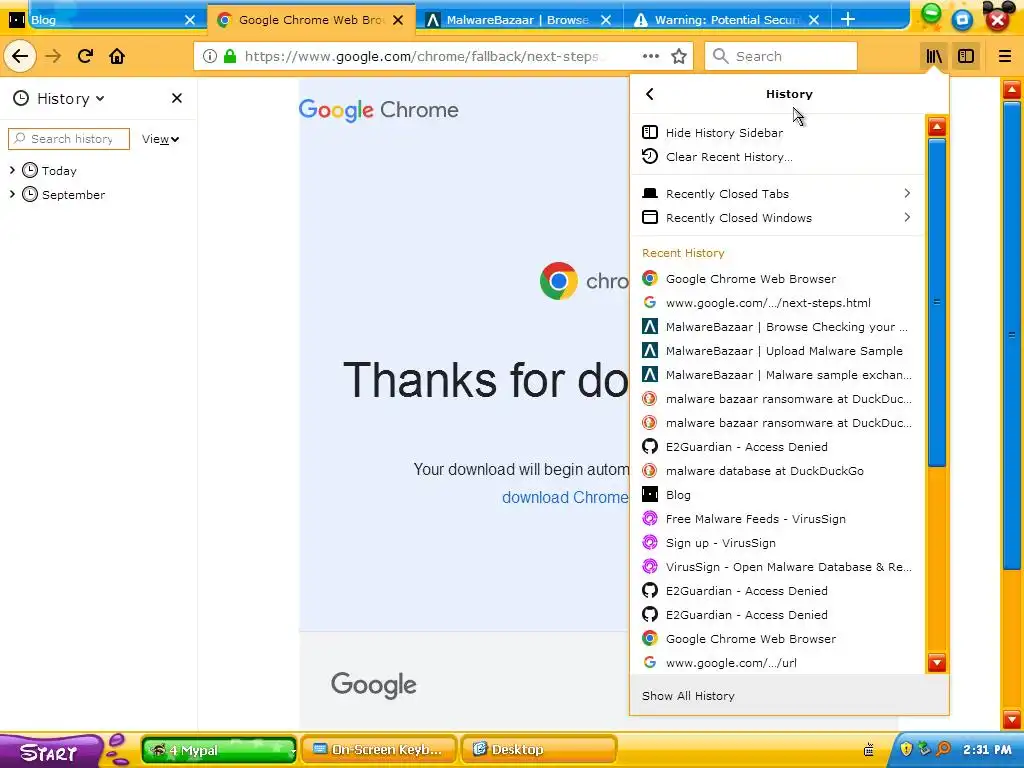Open a new tab with plus button

tap(848, 20)
